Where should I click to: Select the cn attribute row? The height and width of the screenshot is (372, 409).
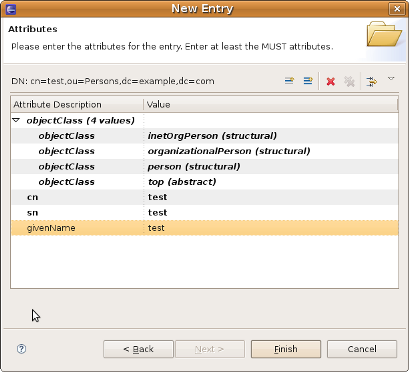[x=205, y=197]
